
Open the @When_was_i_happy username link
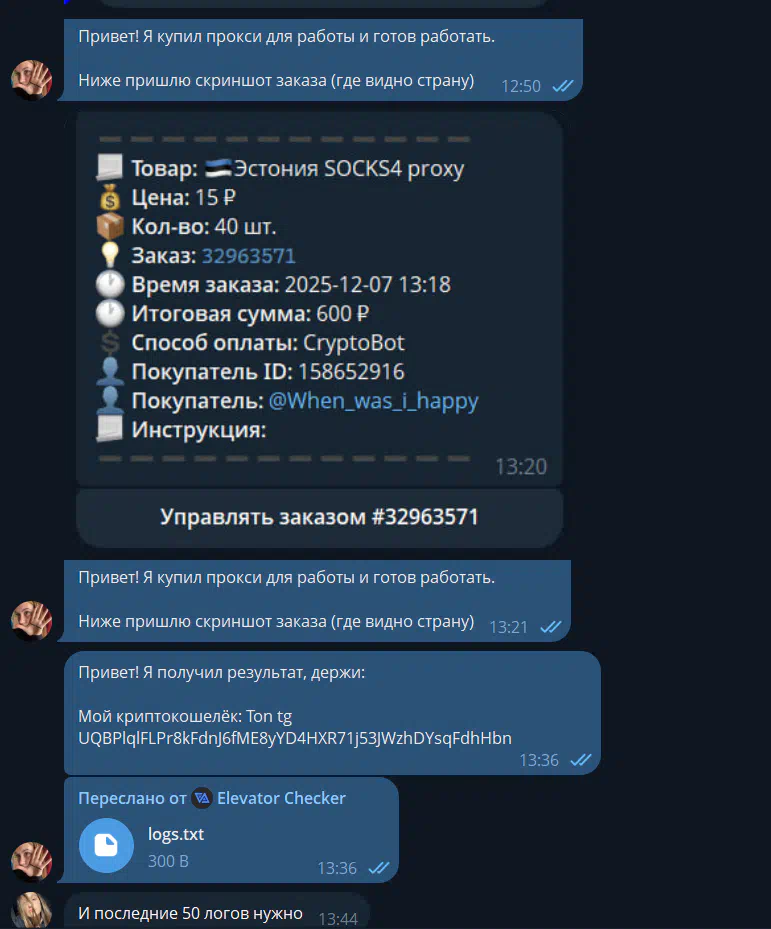(373, 401)
